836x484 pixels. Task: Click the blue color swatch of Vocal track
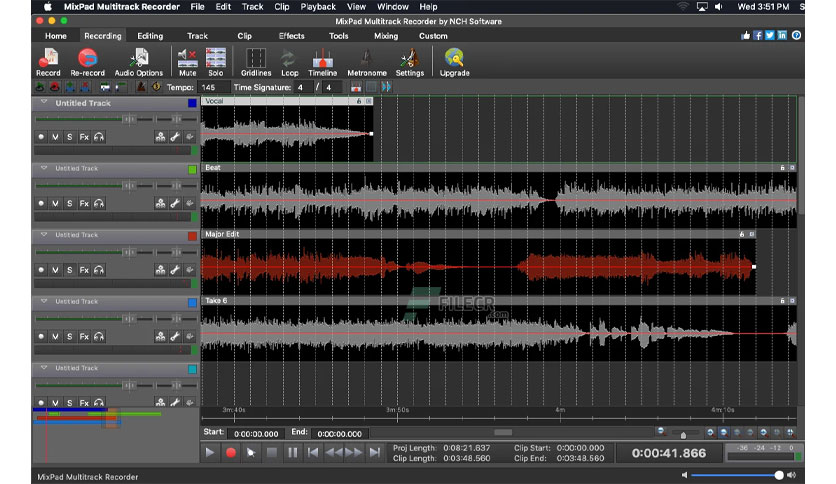click(x=192, y=103)
